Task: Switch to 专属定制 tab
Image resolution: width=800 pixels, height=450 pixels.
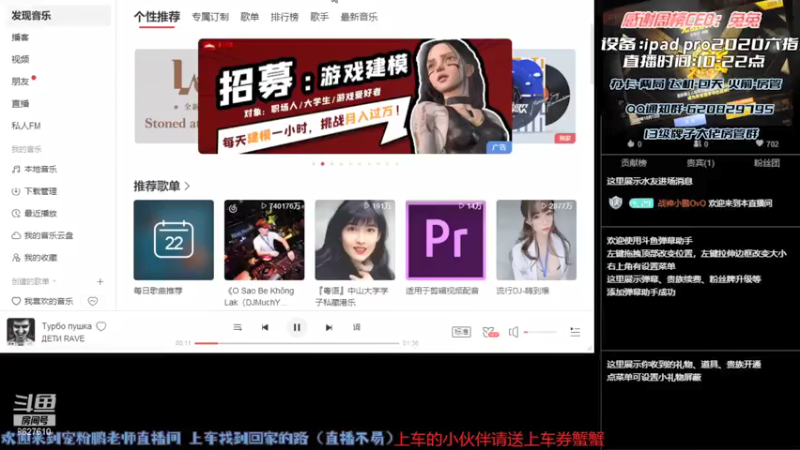Action: click(x=210, y=17)
